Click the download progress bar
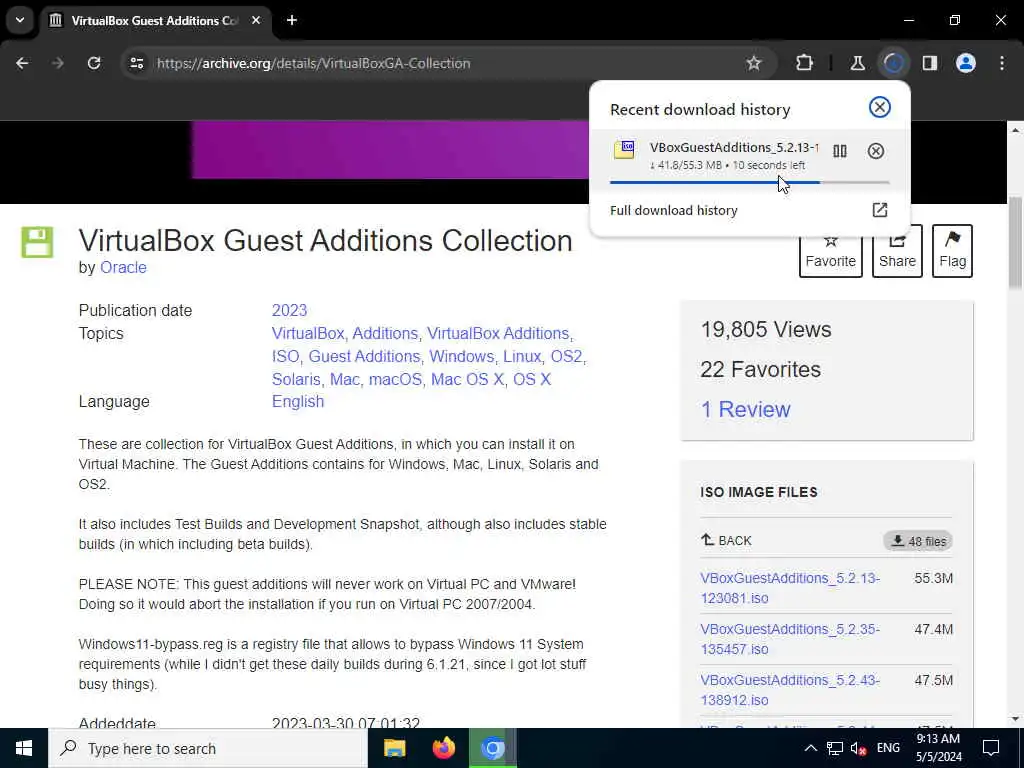Screen dimensions: 1024x768 (750, 182)
